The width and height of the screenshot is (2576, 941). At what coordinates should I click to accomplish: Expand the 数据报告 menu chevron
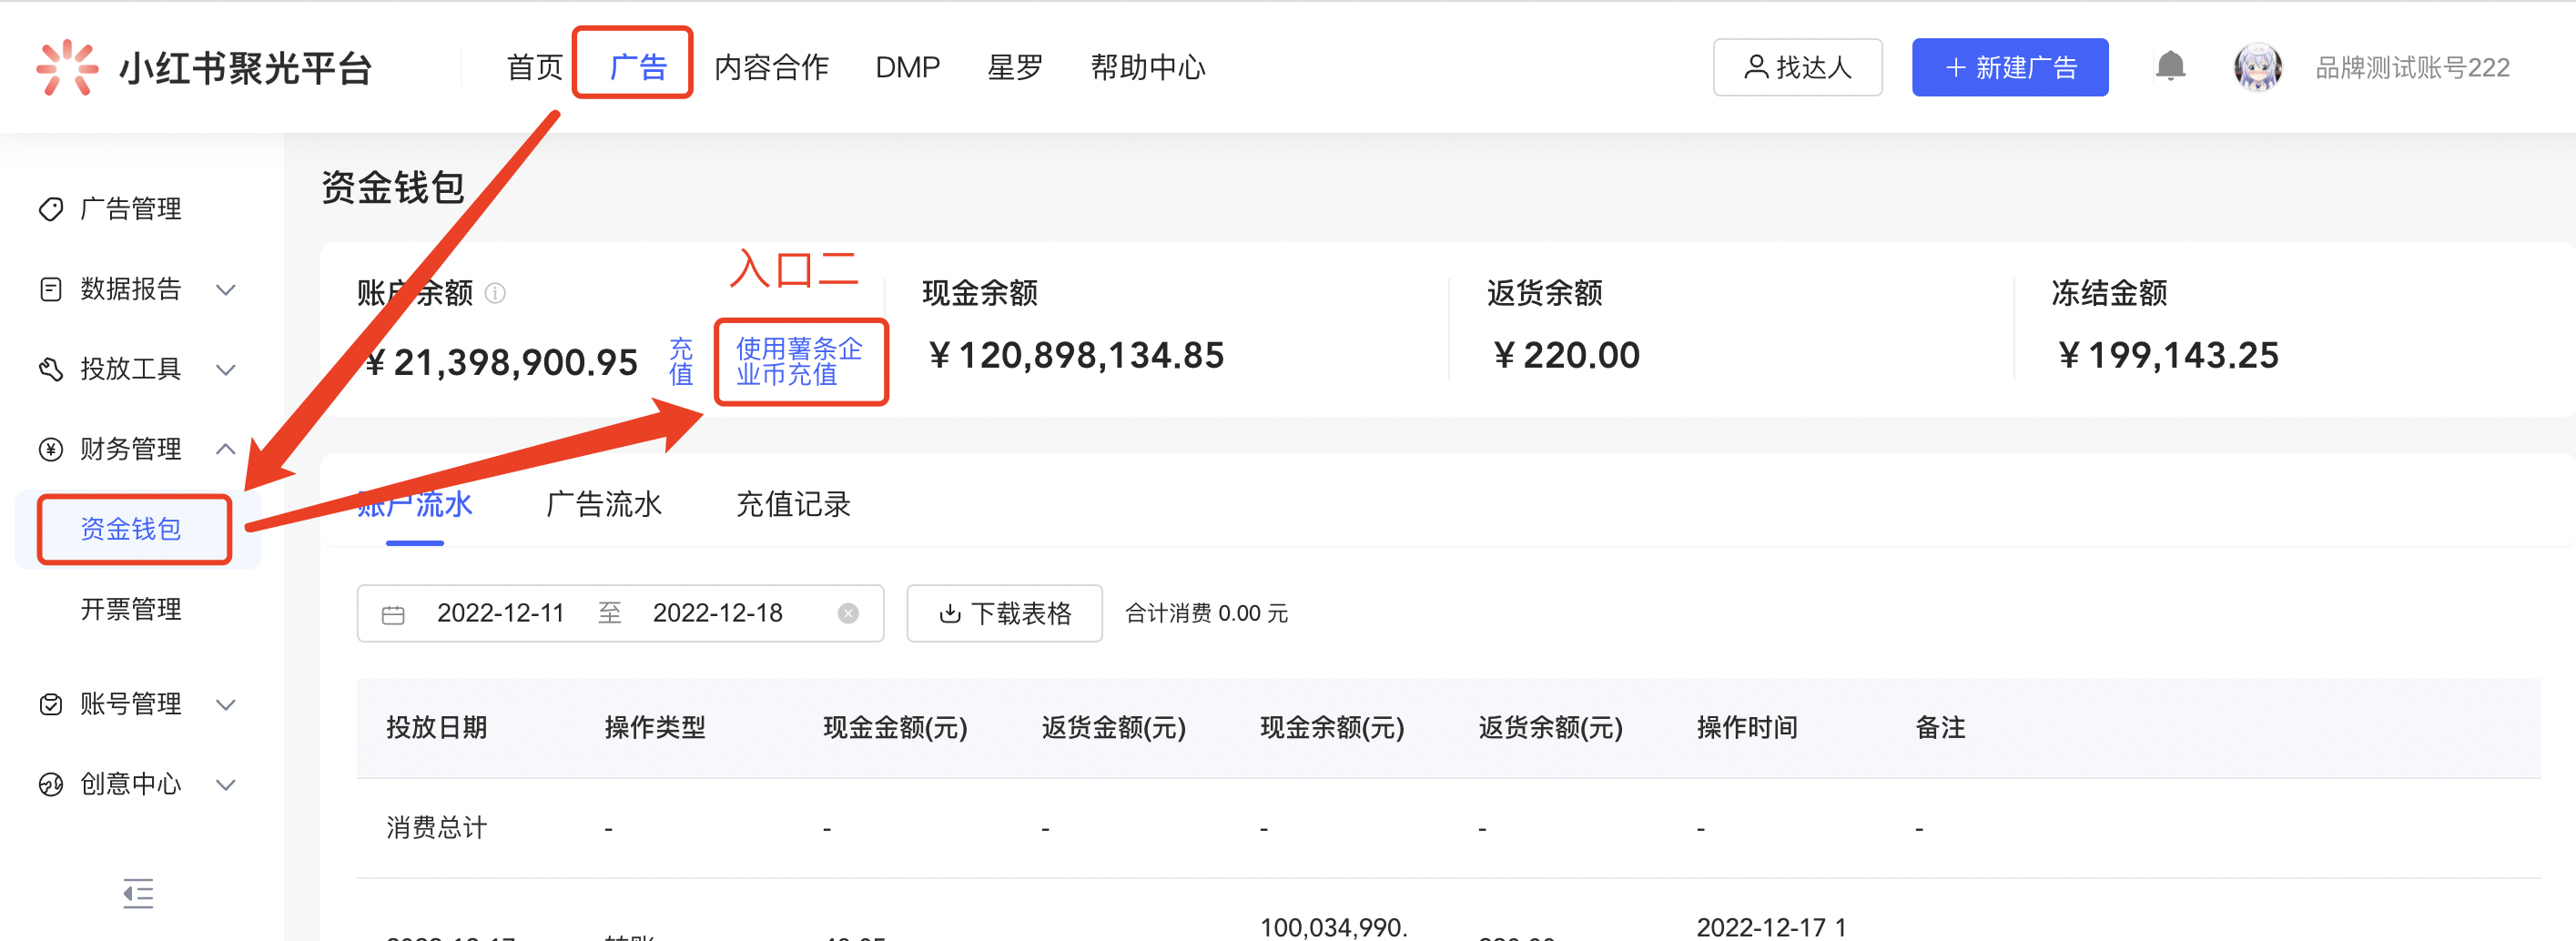[226, 290]
